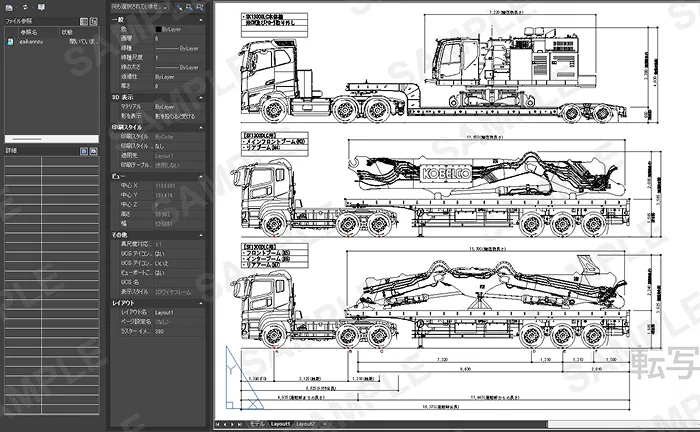The width and height of the screenshot is (700, 432).
Task: Click the UCS 名 value field
Action: [x=179, y=282]
